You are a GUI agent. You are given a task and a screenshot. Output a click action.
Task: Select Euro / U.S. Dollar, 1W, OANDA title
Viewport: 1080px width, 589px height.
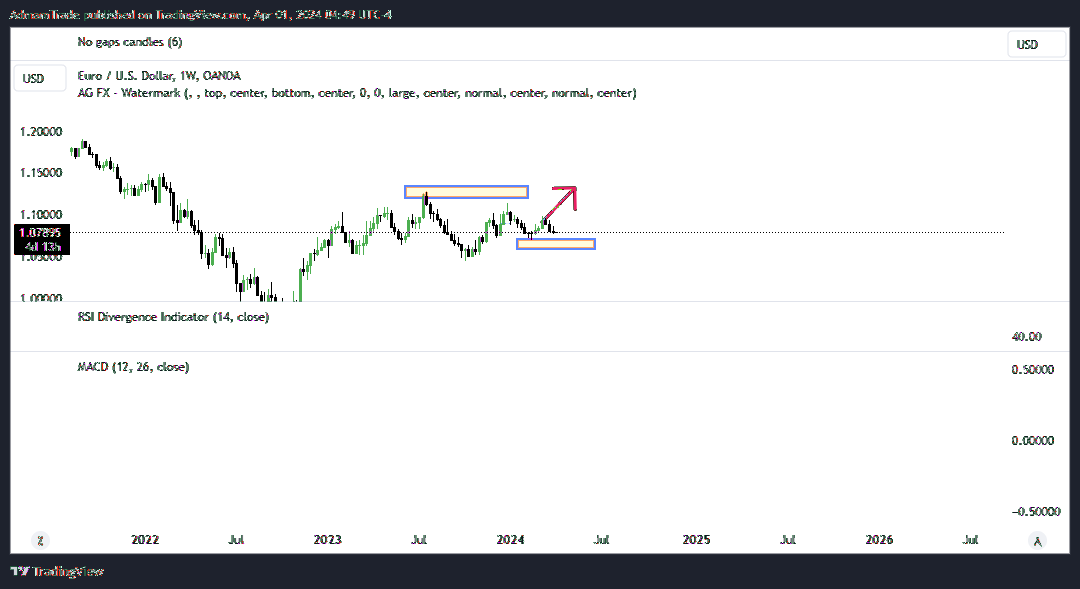159,76
